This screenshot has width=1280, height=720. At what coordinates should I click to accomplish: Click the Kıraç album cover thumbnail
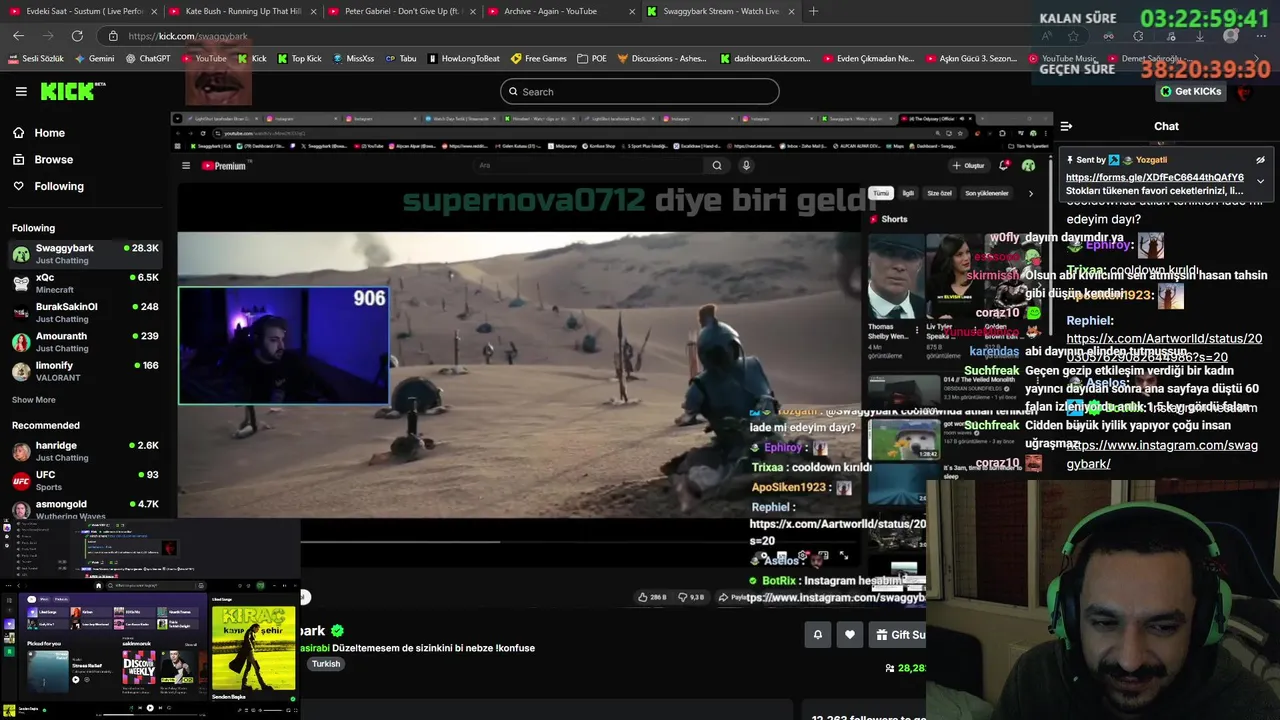pos(253,646)
